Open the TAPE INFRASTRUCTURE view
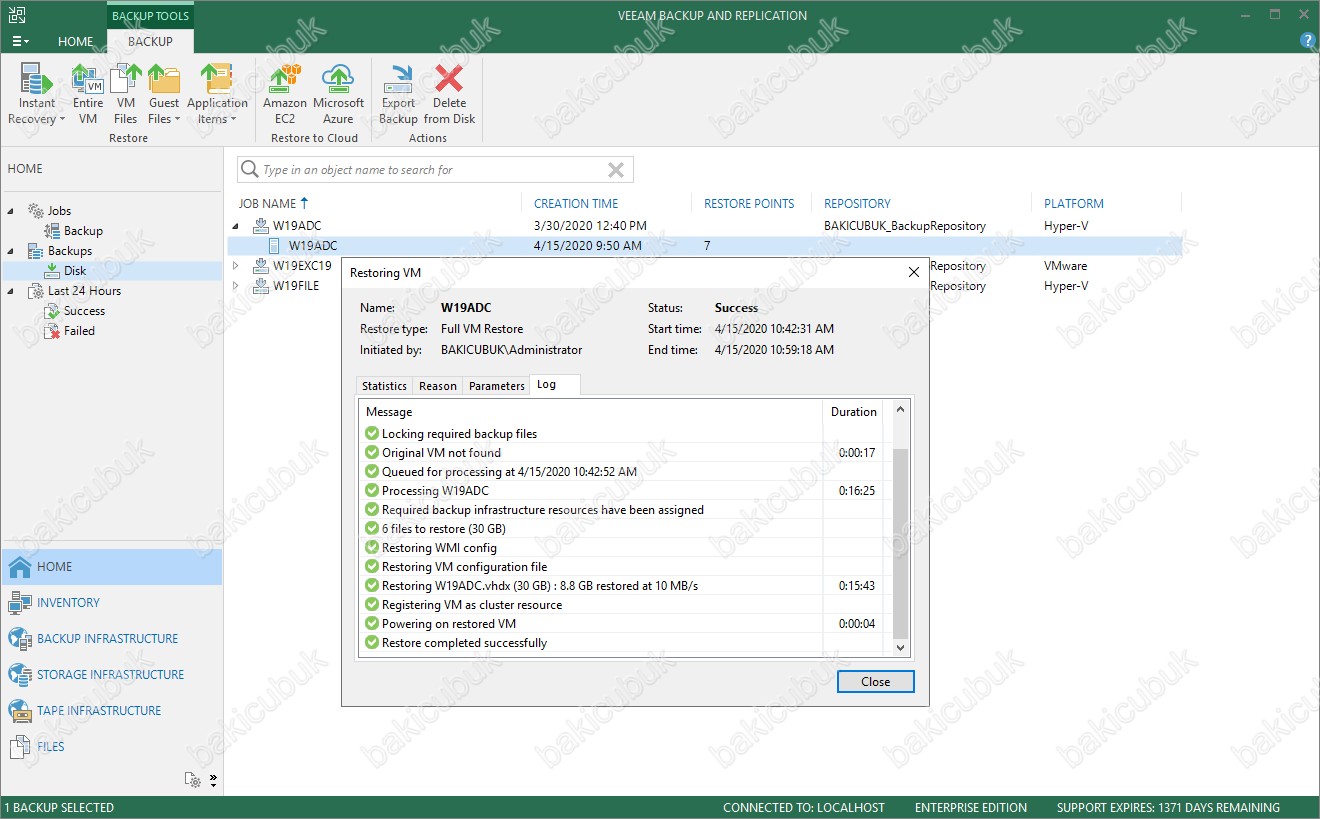 coord(111,711)
